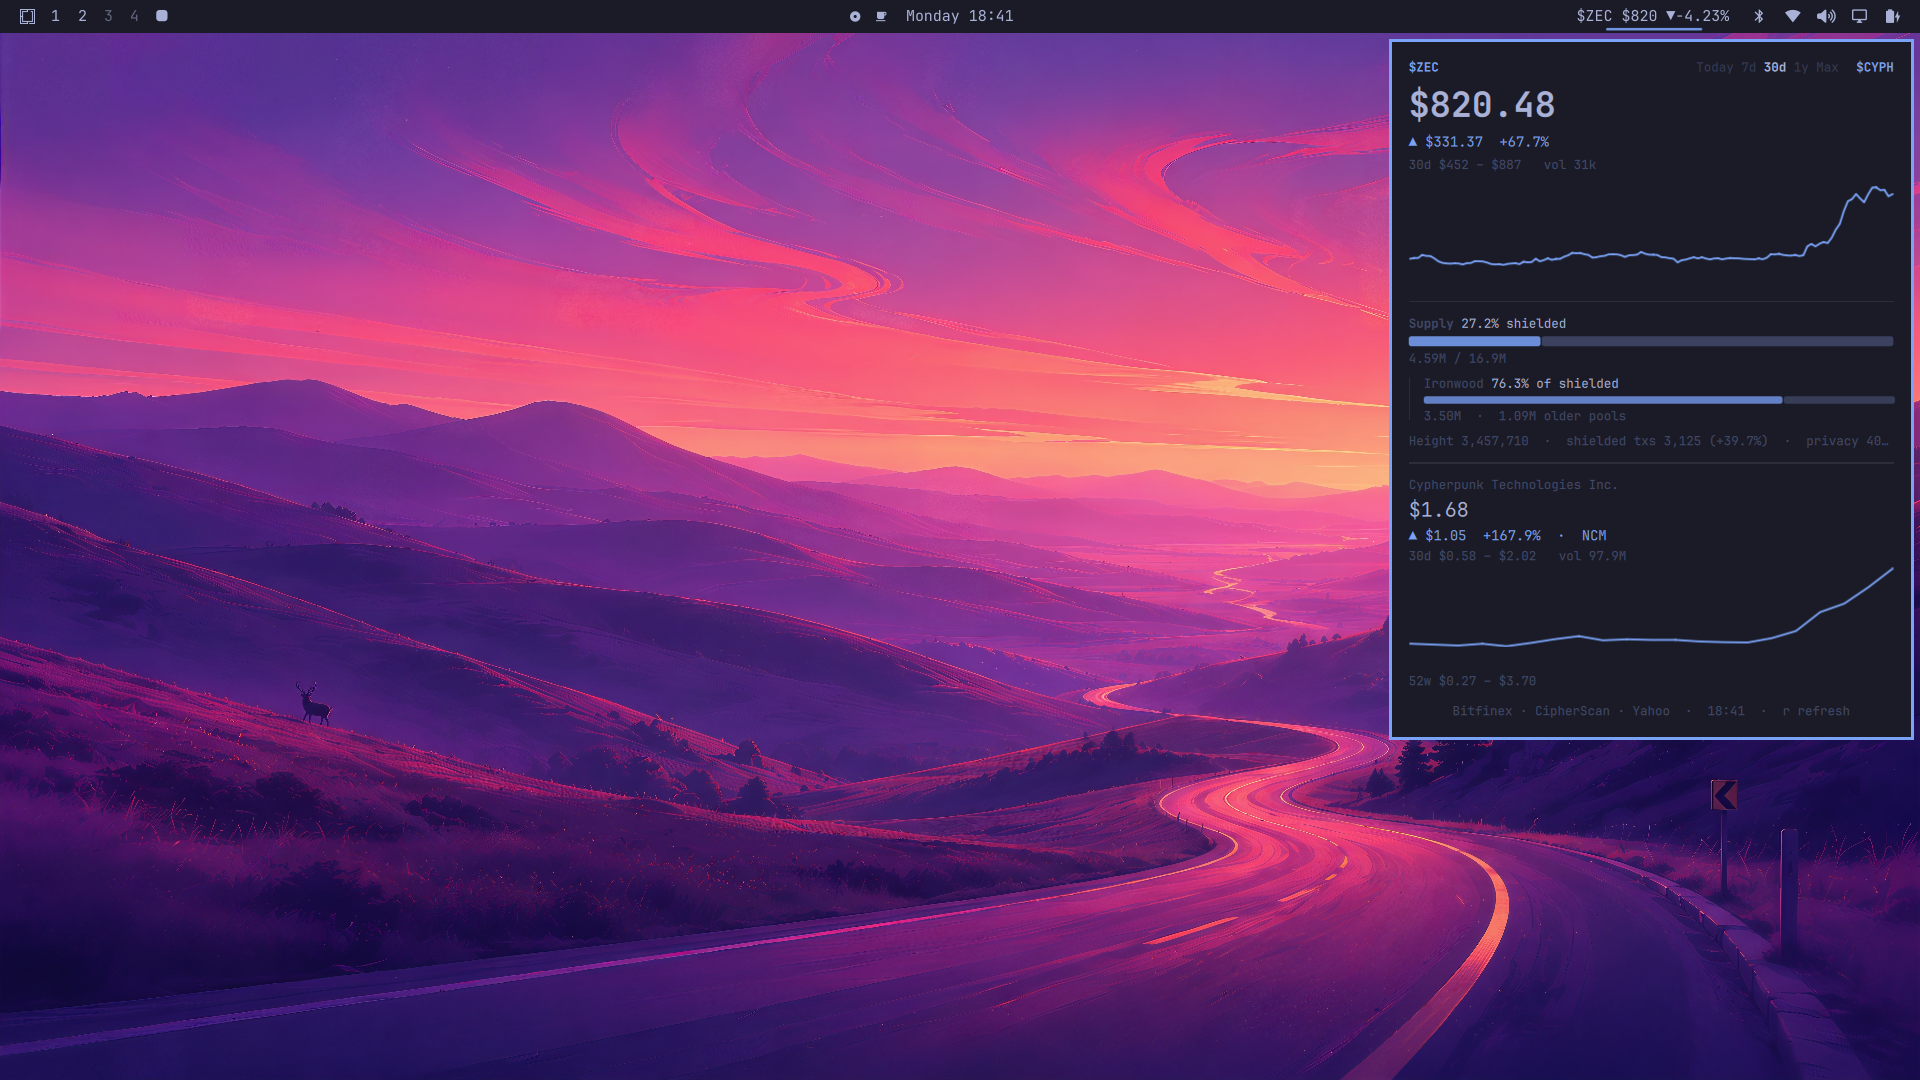This screenshot has height=1080, width=1920.
Task: Click the display monitor tray icon
Action: pos(1859,16)
